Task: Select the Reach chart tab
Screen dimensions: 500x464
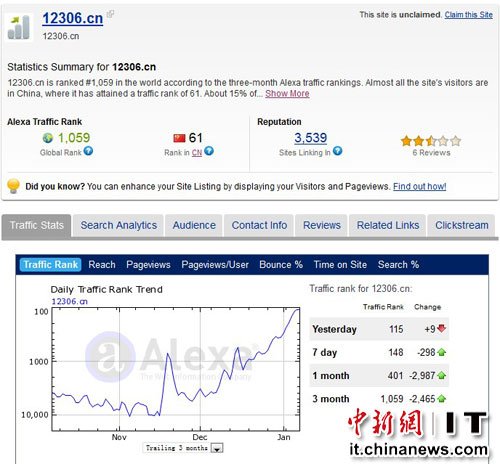Action: tap(102, 265)
